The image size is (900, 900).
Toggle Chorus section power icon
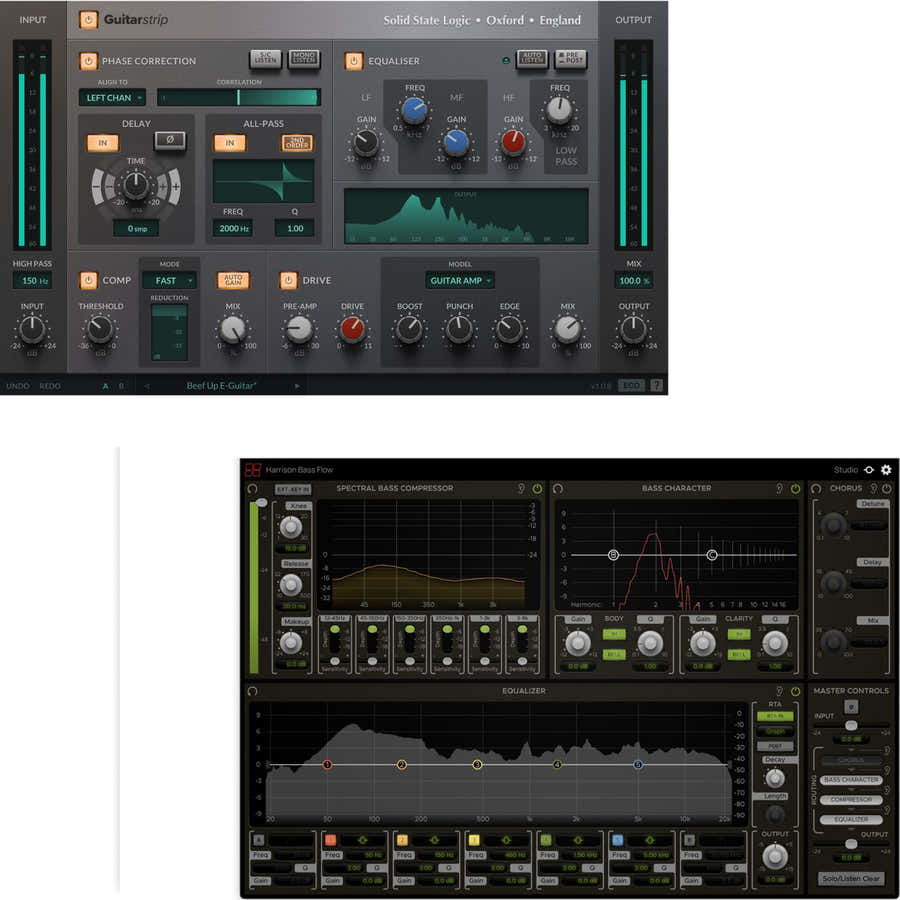tap(887, 489)
